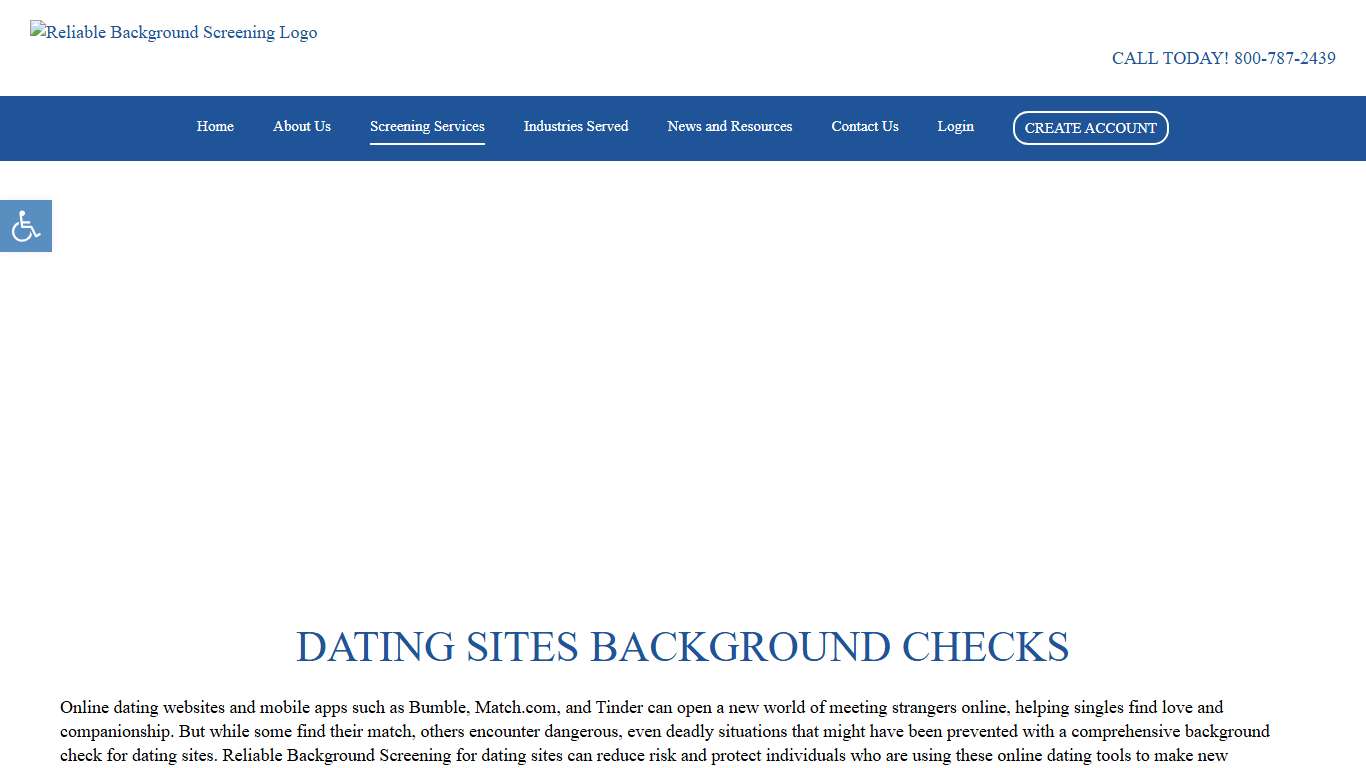Click CALL TODAY! header text
The image size is (1366, 768).
point(1165,58)
